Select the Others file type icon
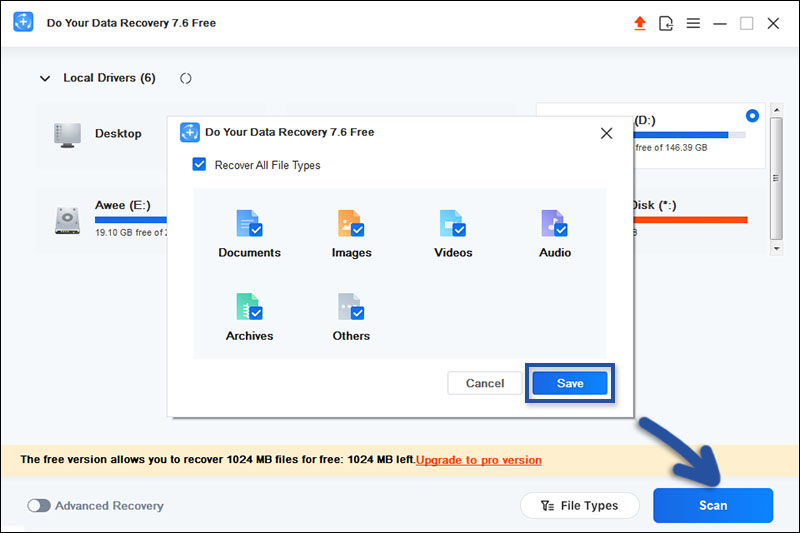 pyautogui.click(x=351, y=307)
